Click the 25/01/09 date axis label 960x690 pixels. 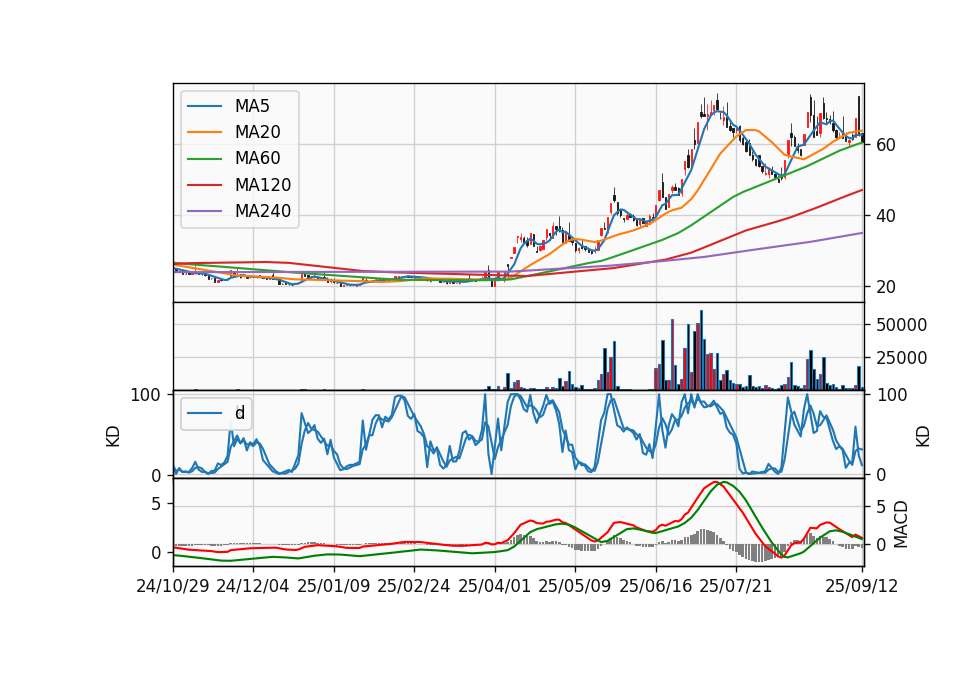click(334, 586)
